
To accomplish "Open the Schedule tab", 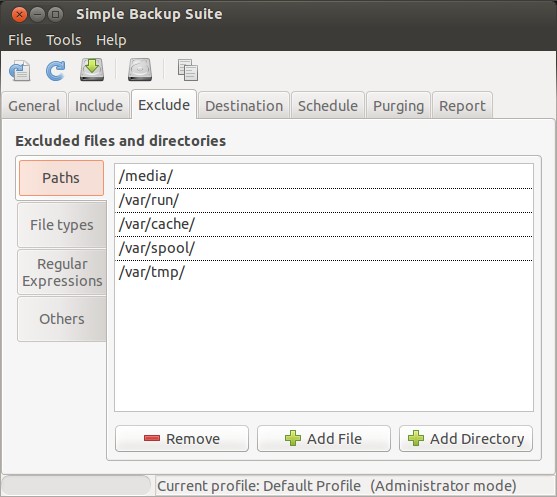I will coord(328,106).
